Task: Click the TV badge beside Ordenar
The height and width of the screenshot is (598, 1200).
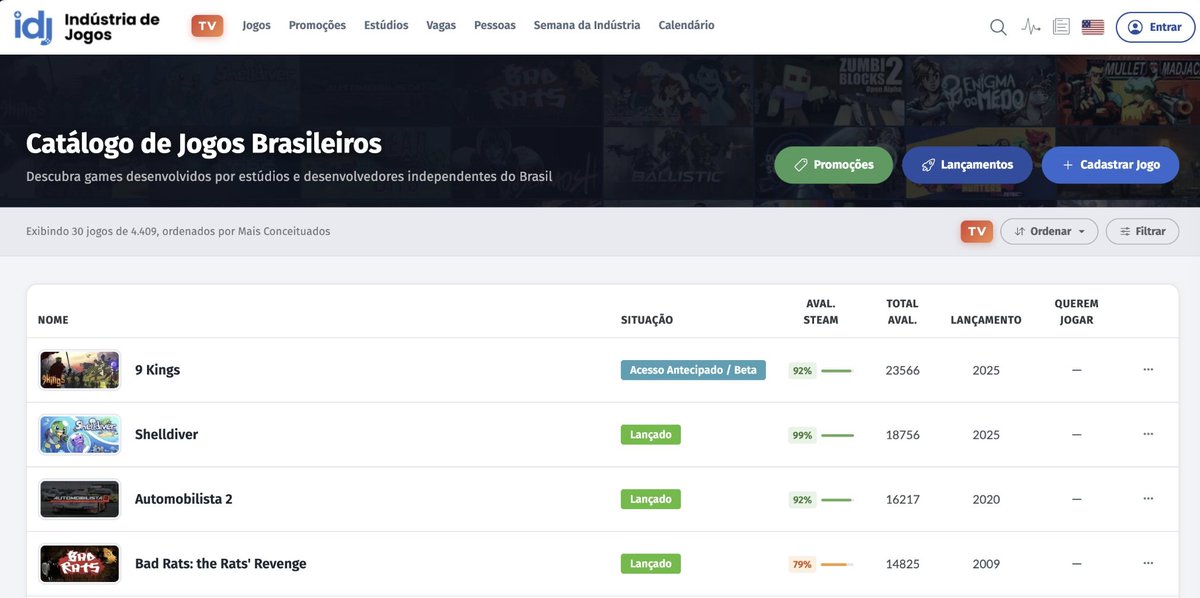Action: pyautogui.click(x=977, y=231)
